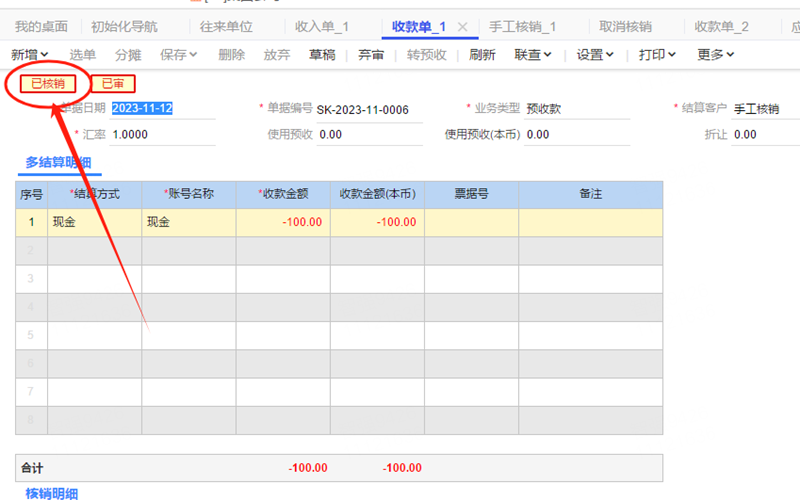Select the 收款金额 cell in row 1
Screen dimensions: 800x500
pos(283,222)
